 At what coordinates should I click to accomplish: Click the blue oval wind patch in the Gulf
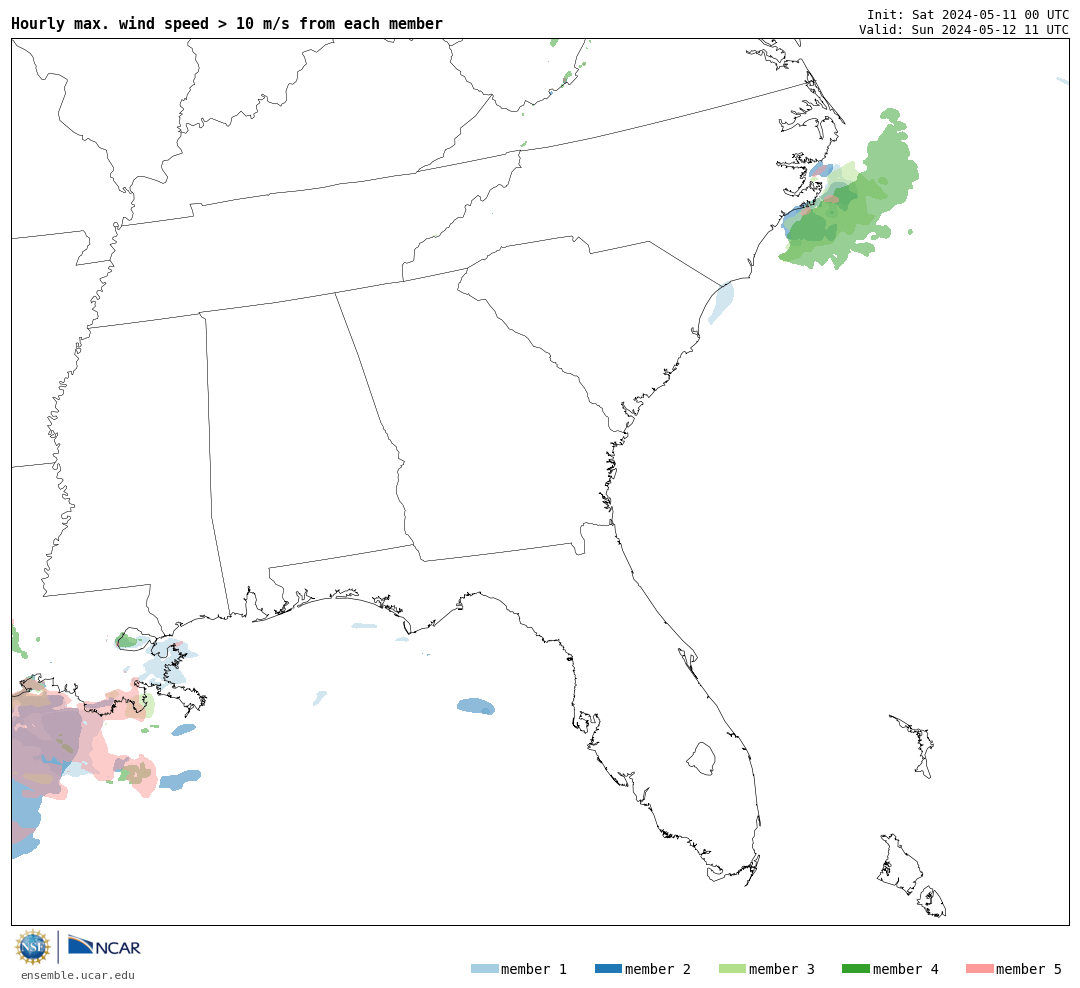coord(475,706)
